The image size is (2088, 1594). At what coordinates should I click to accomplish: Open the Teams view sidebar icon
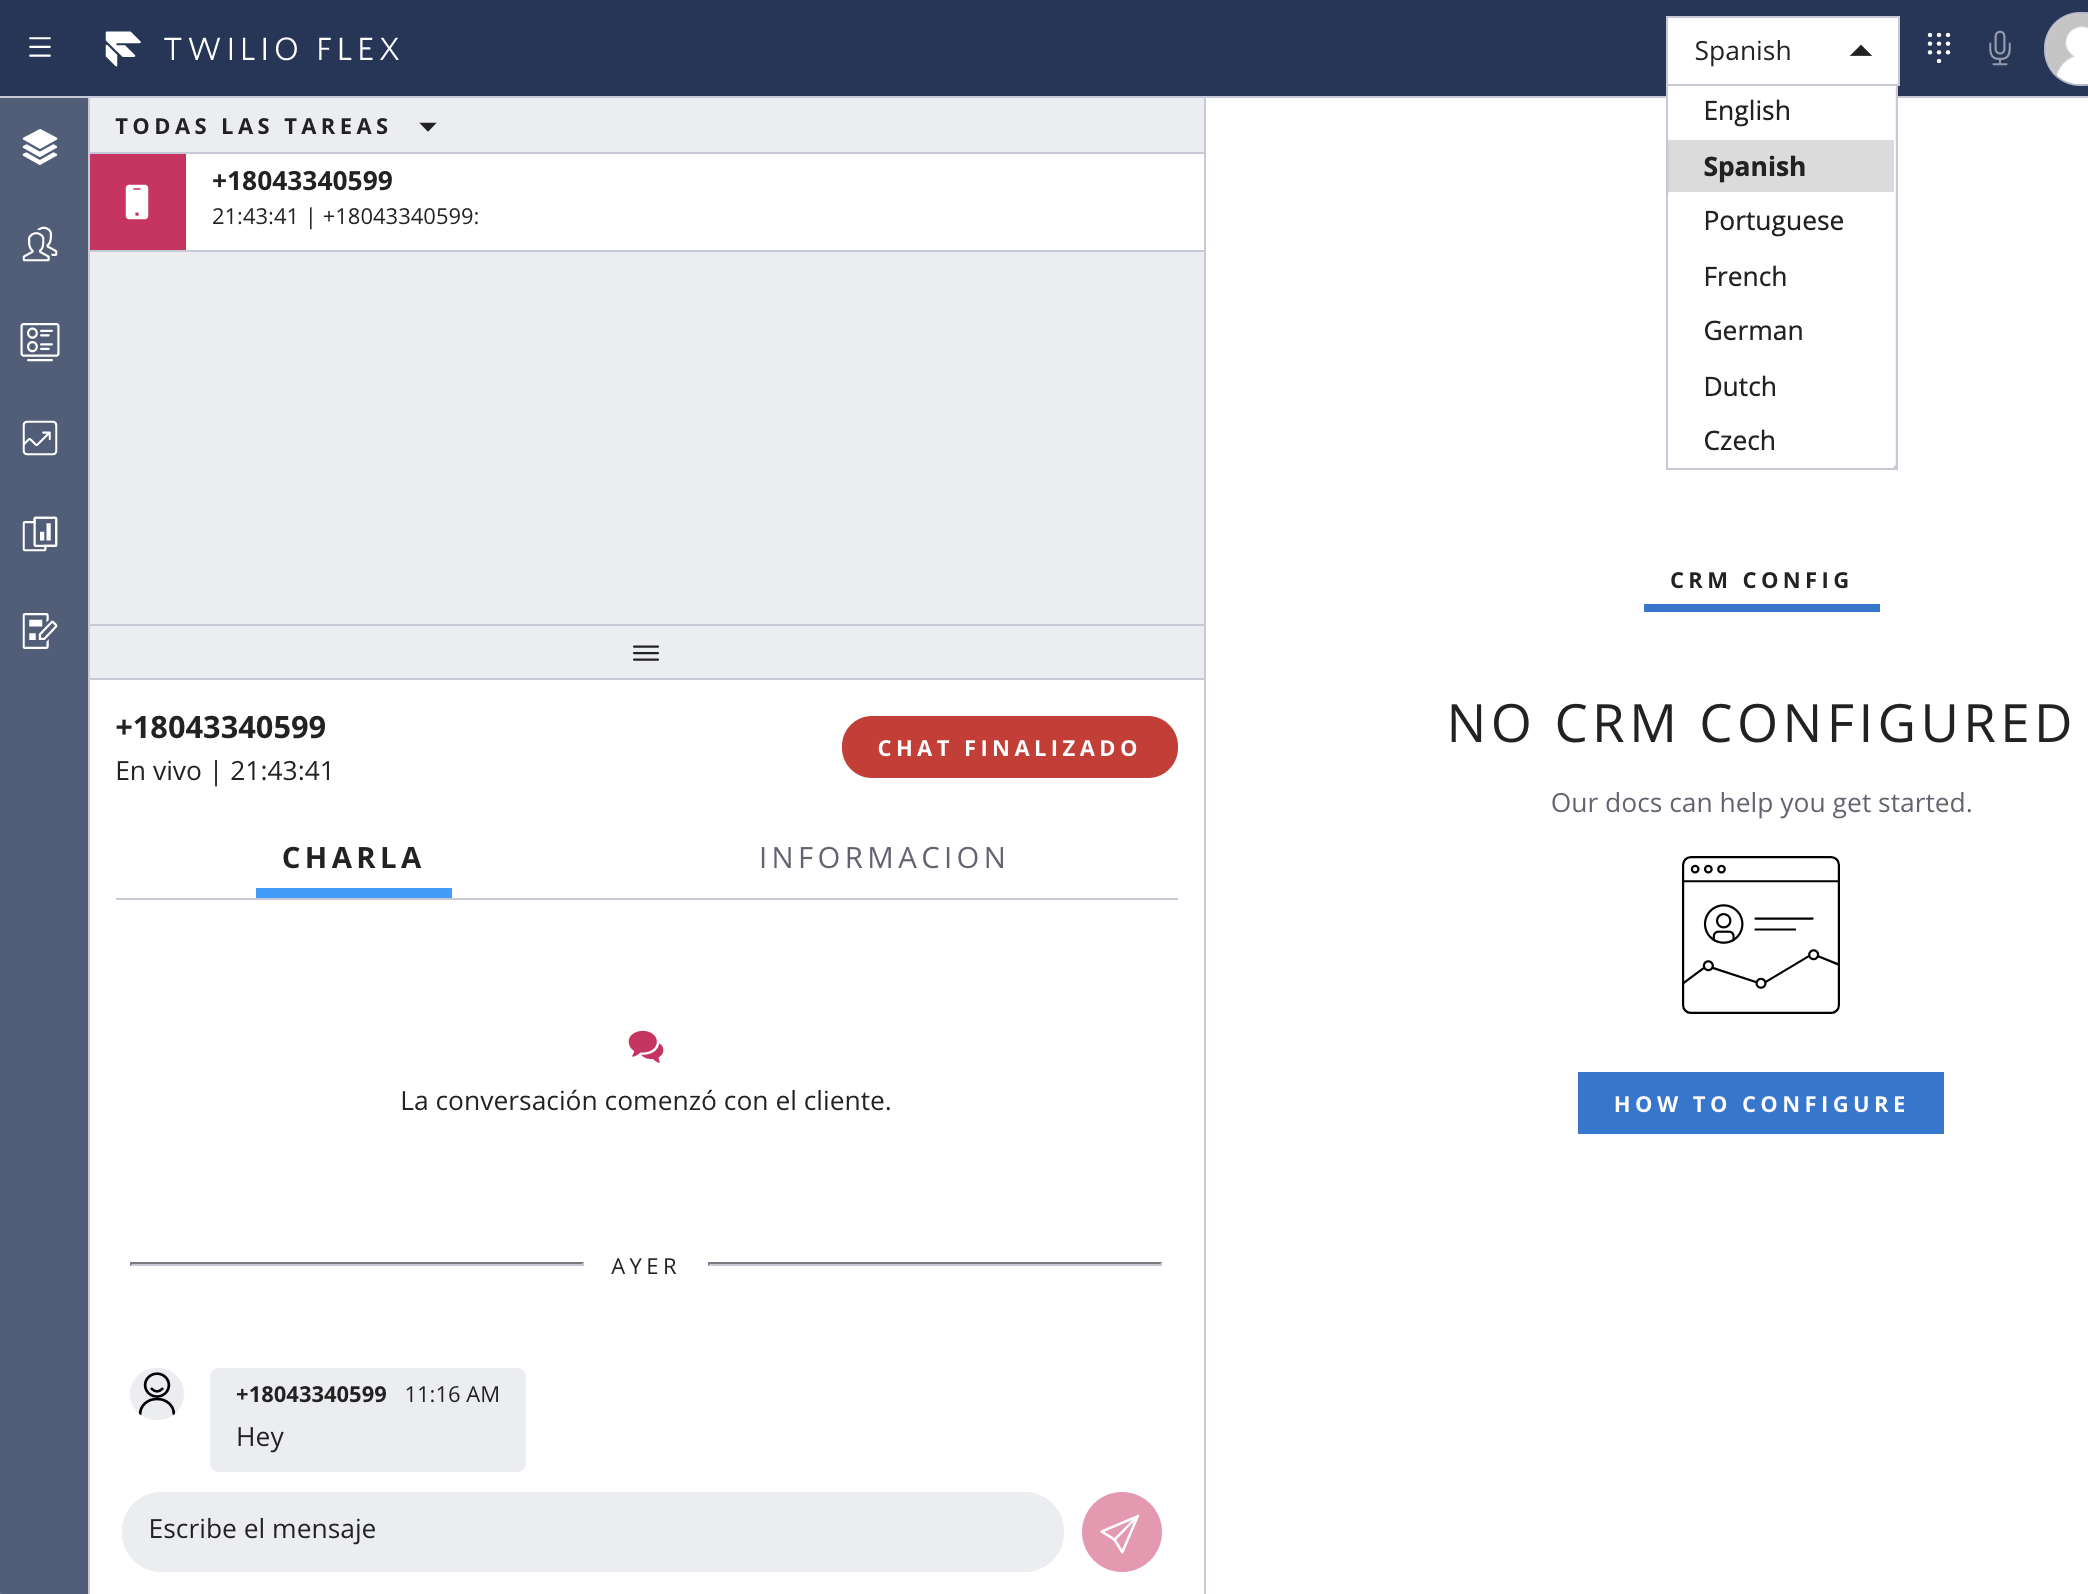(40, 244)
